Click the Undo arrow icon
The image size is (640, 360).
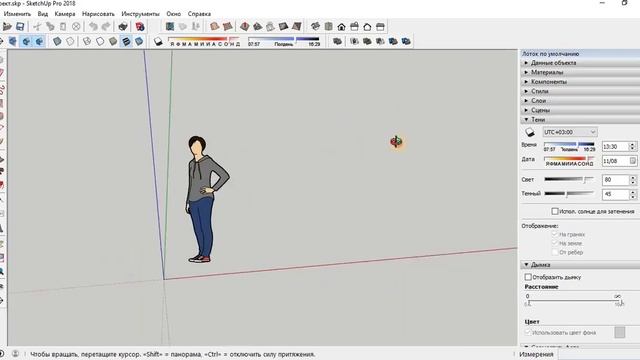[93, 27]
